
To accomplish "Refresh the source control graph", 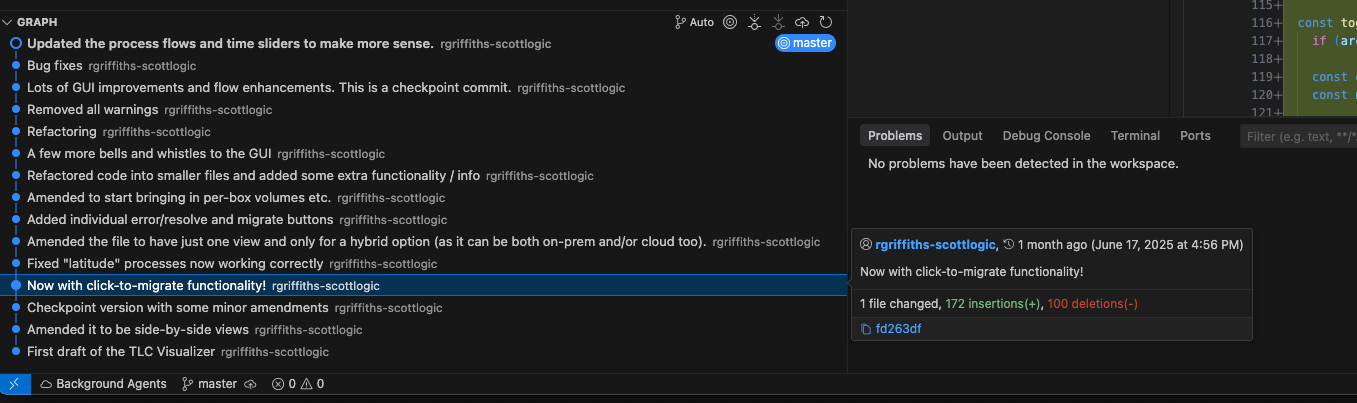I will (x=826, y=22).
